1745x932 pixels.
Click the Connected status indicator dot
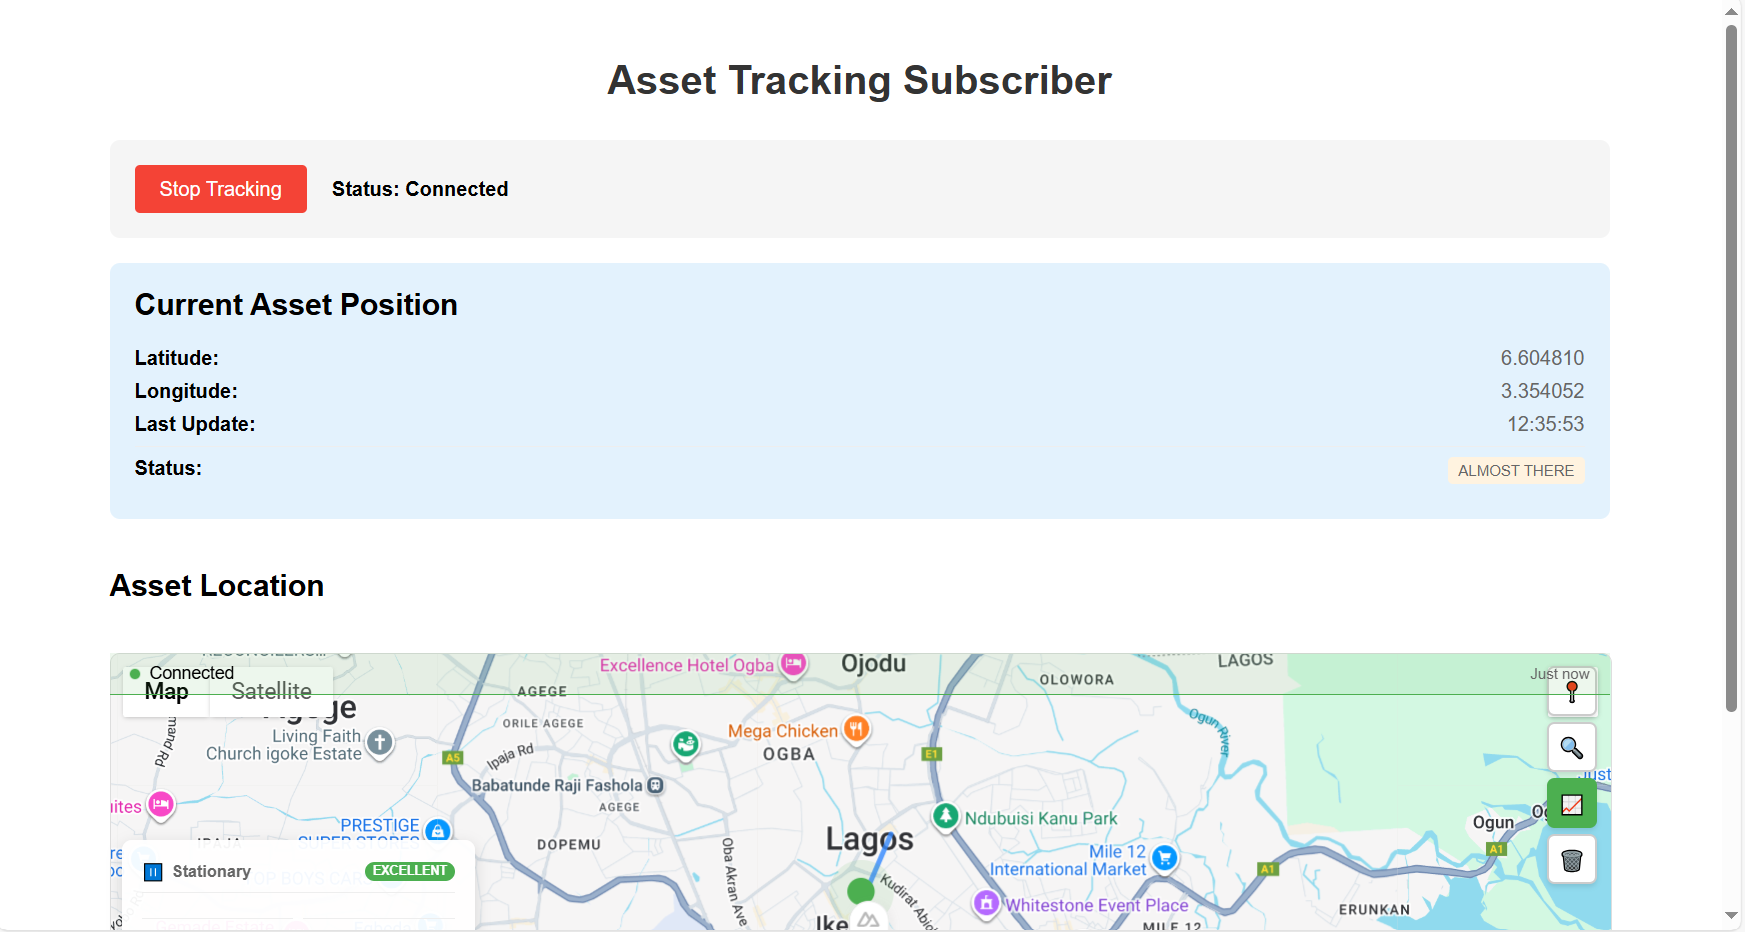135,673
